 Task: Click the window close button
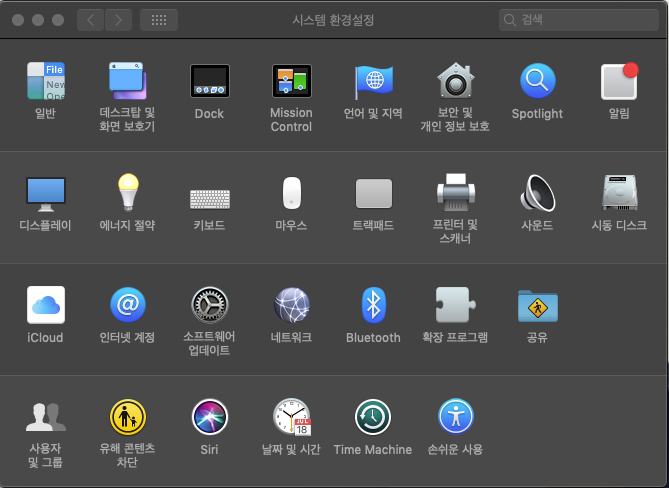pyautogui.click(x=18, y=20)
